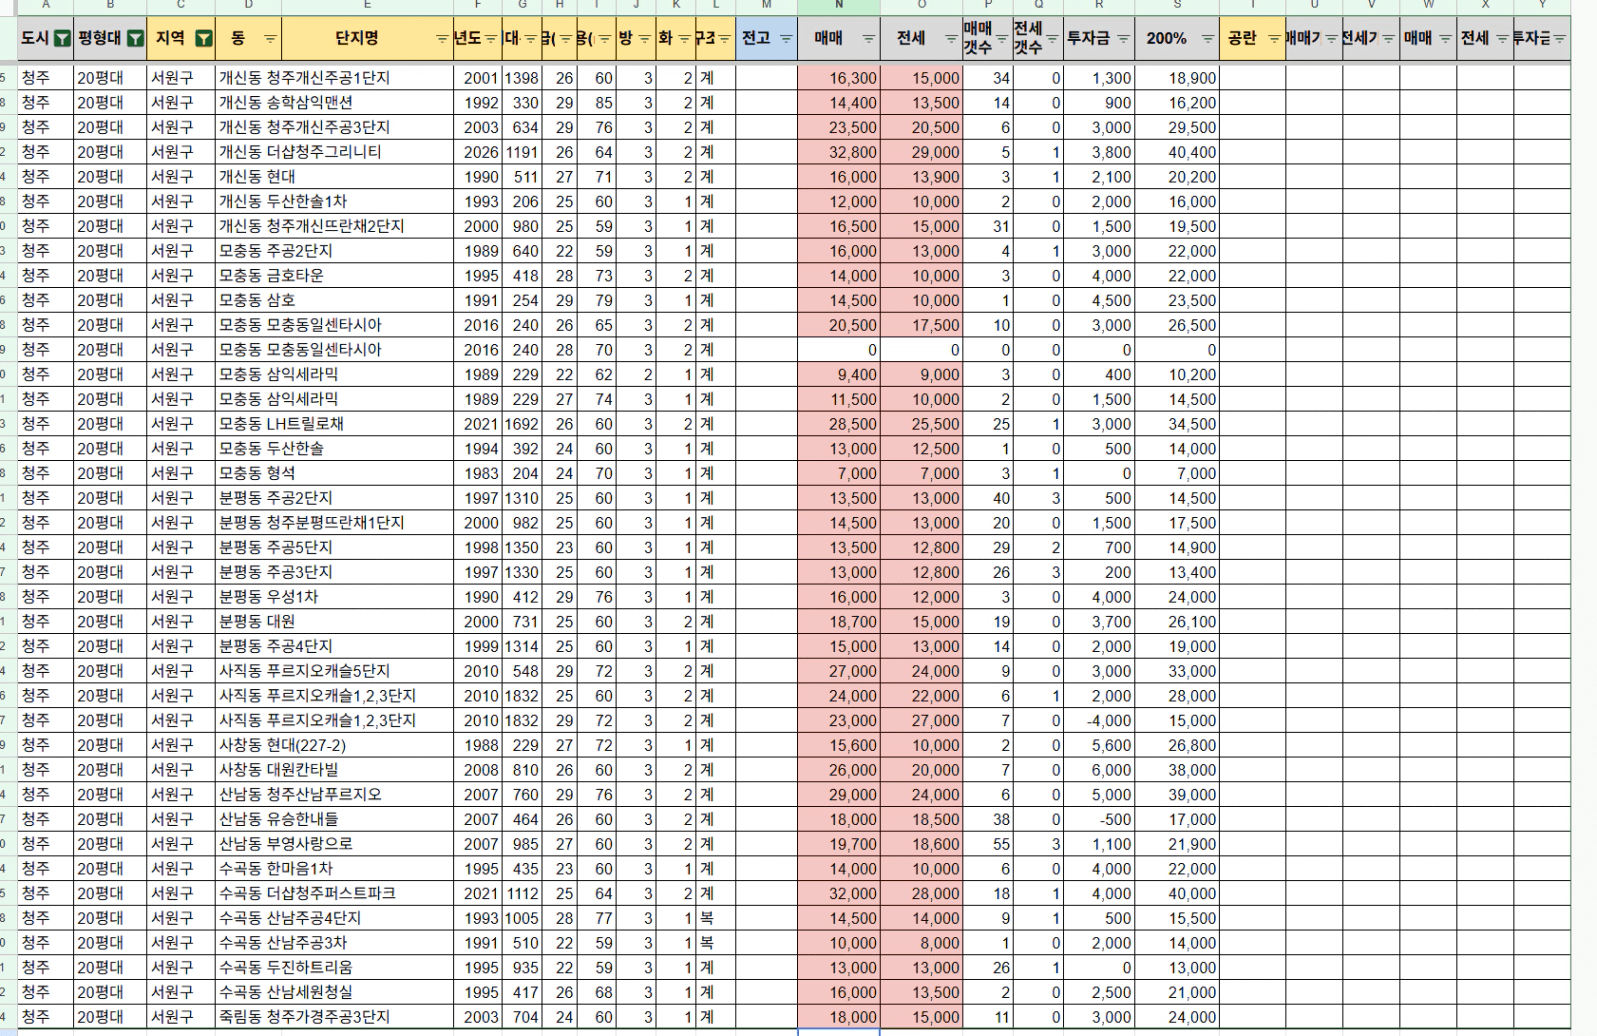Open the filter in column U 매매가 header
This screenshot has width=1597, height=1036.
[x=1331, y=39]
